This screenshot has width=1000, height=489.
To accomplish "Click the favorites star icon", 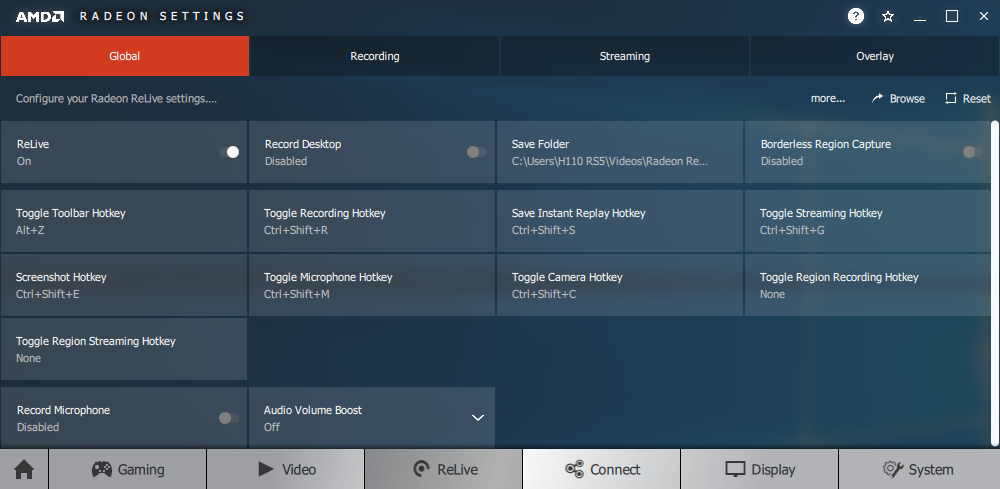I will click(x=888, y=16).
